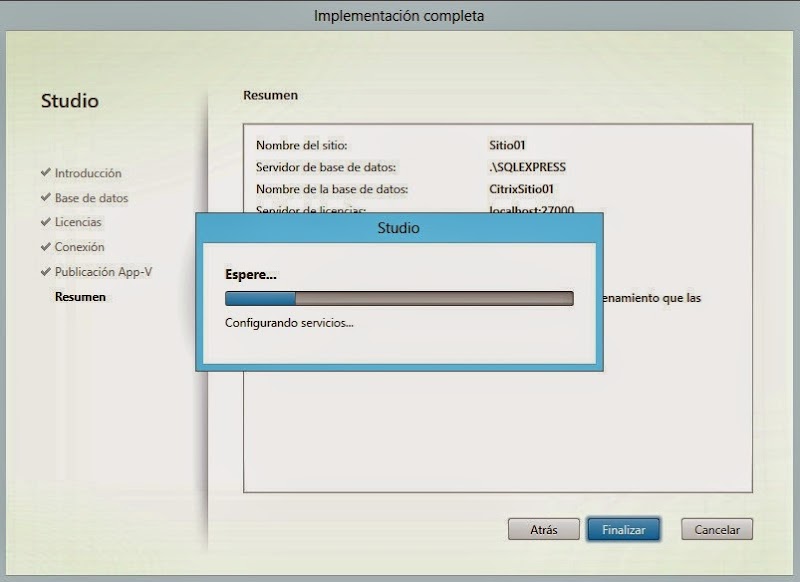Screen dimensions: 800x582
Task: Open the Introducción step
Action: click(88, 173)
